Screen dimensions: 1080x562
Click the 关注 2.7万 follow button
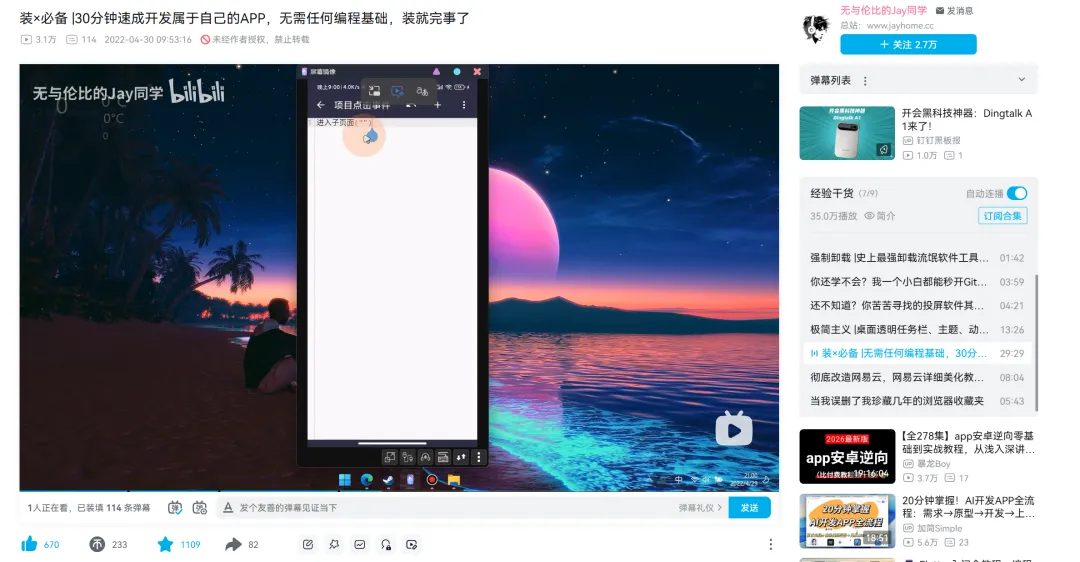pyautogui.click(x=908, y=44)
